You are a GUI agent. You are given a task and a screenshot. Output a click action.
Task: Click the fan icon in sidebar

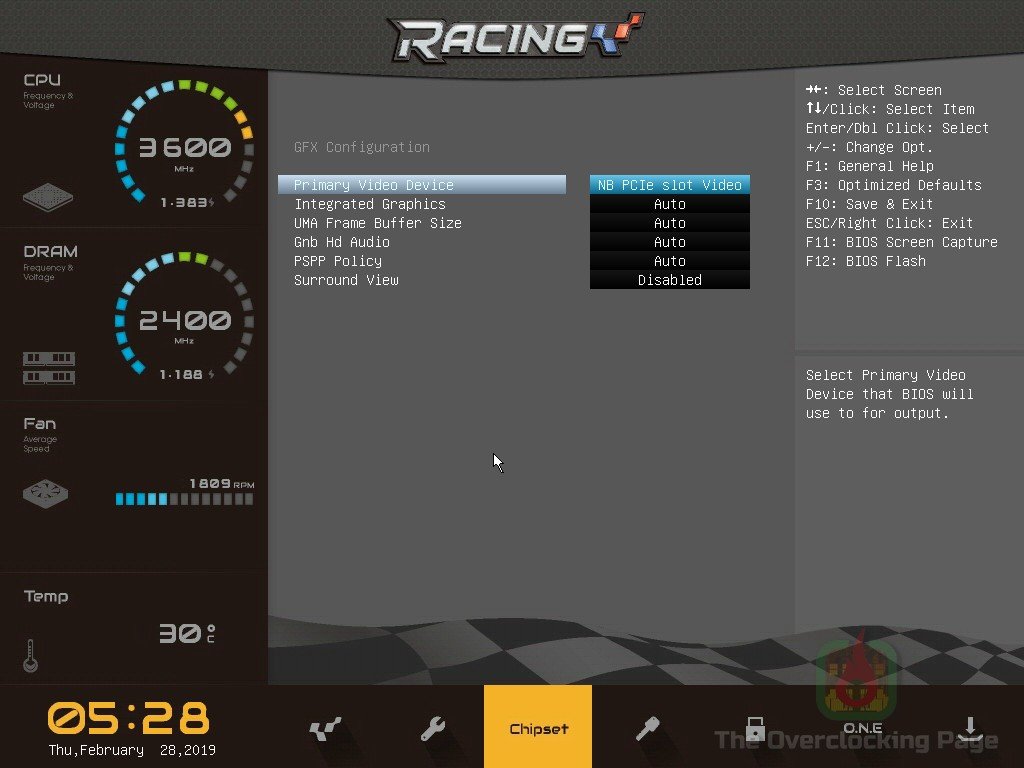[x=46, y=494]
